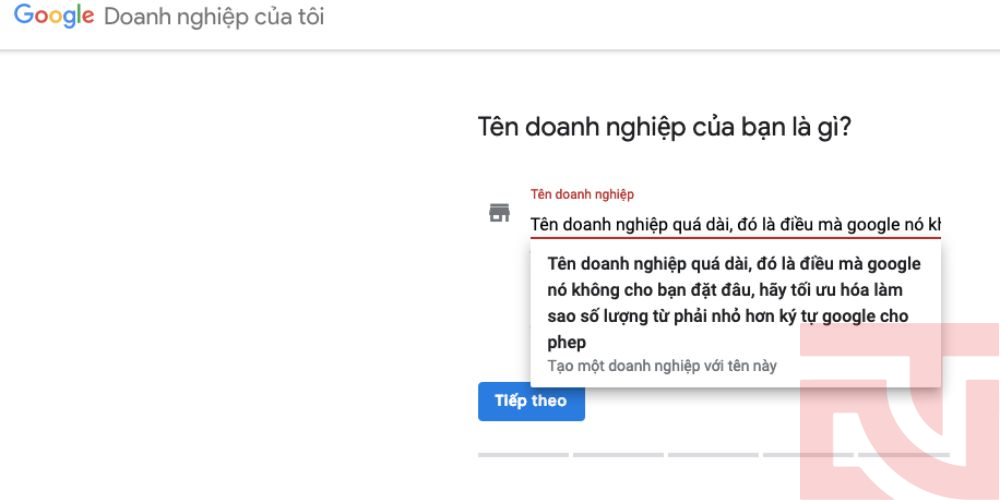The height and width of the screenshot is (500, 1000).
Task: Choose 'Tạo một doanh nghiệp với tên này'
Action: pos(662,366)
